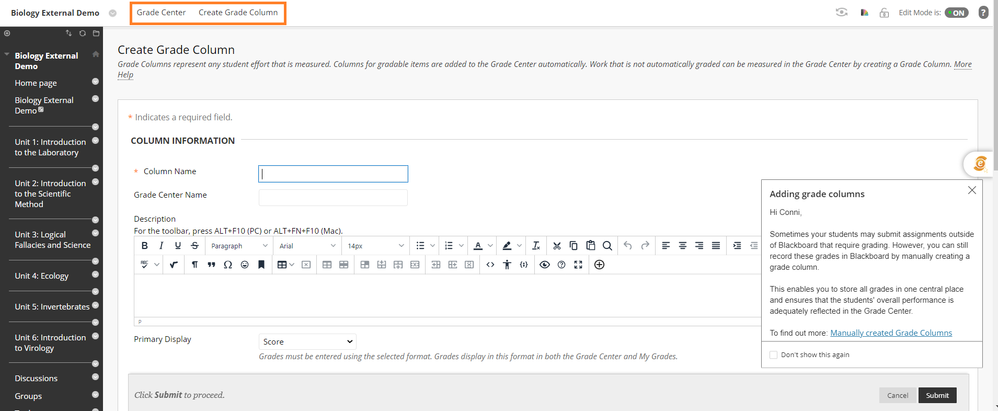Image resolution: width=998 pixels, height=411 pixels.
Task: Expand the Biology External Demo course menu
Action: [113, 13]
